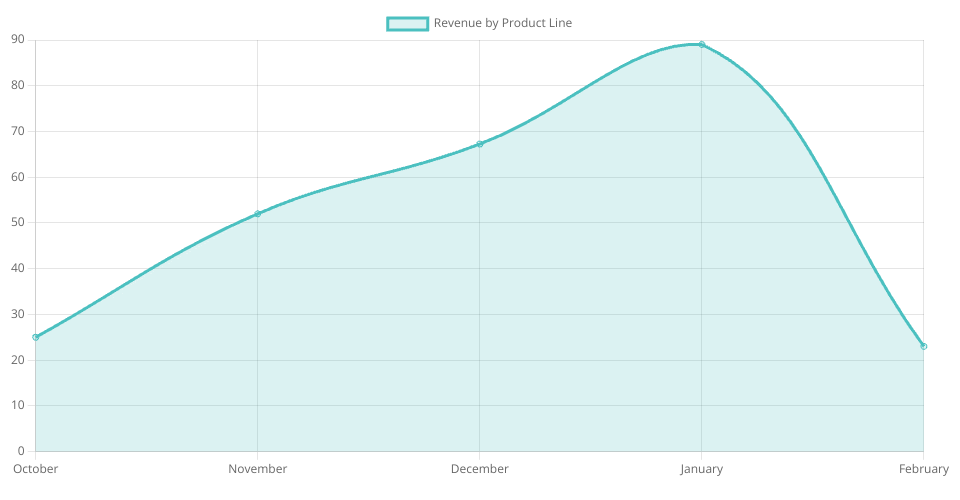Click the 30 y-axis tick label
Viewport: 960px width, 500px height.
(x=18, y=314)
